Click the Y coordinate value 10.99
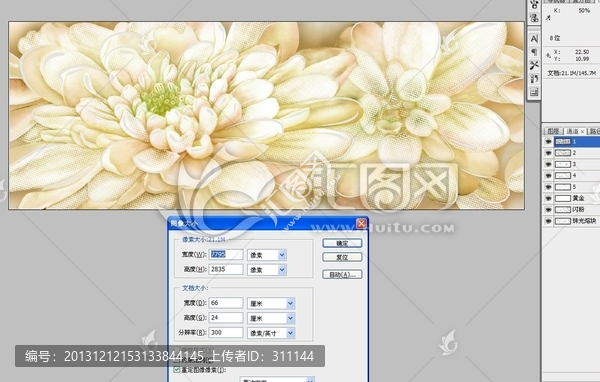600x382 pixels. 582,59
